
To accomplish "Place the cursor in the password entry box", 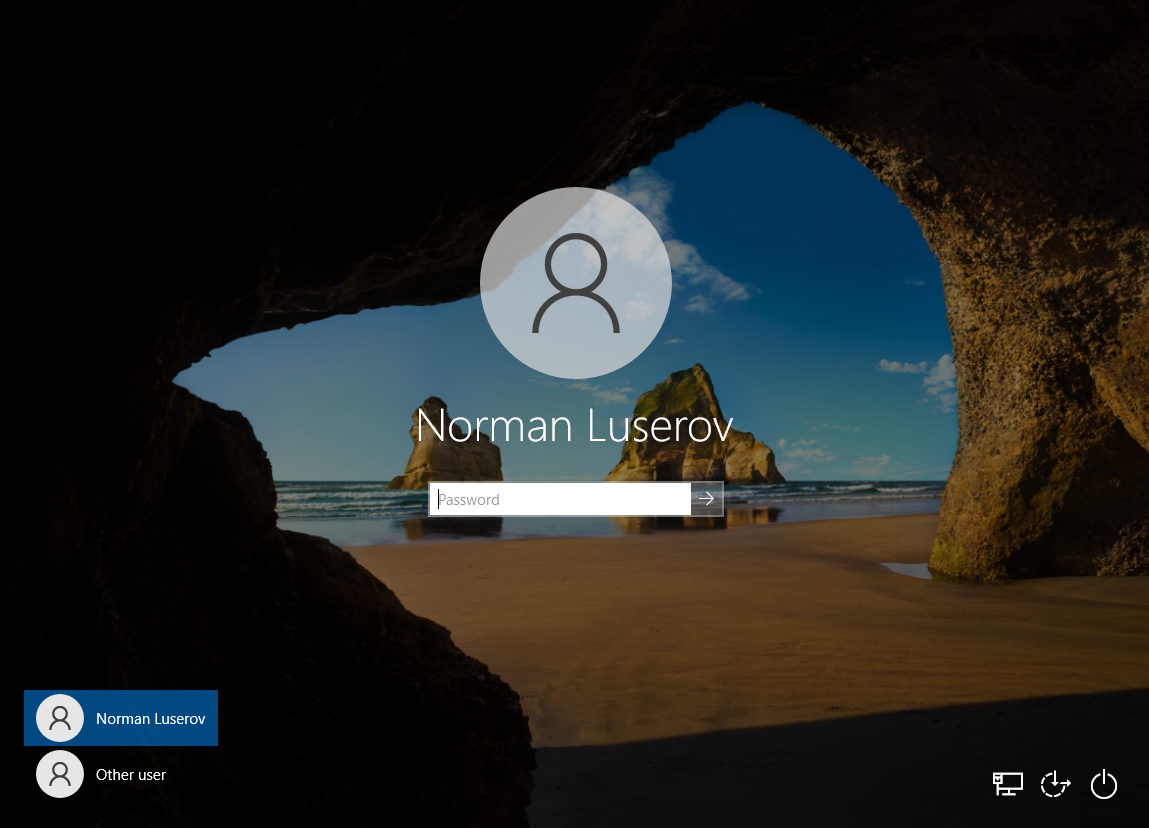I will pos(560,499).
